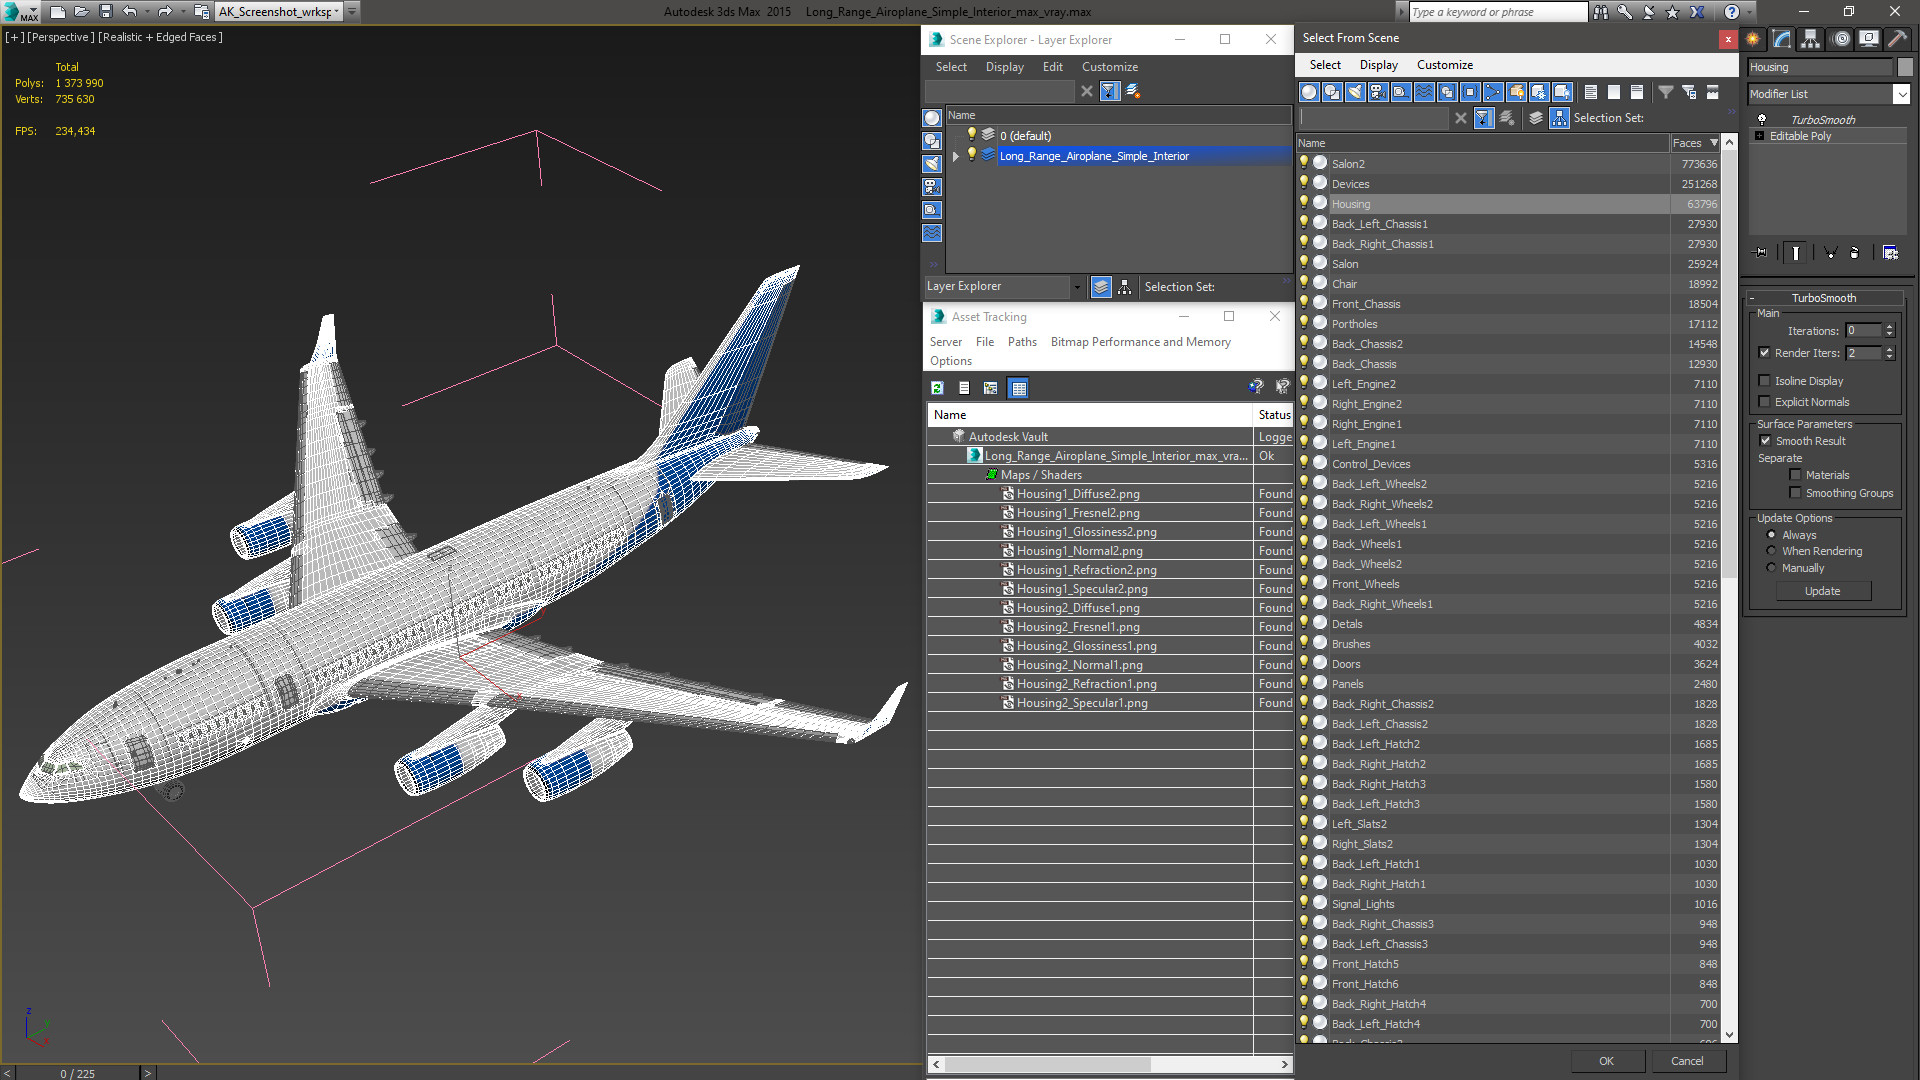Uncheck the Render Iters checkbox
Screen dimensions: 1920x1080
pyautogui.click(x=1765, y=353)
